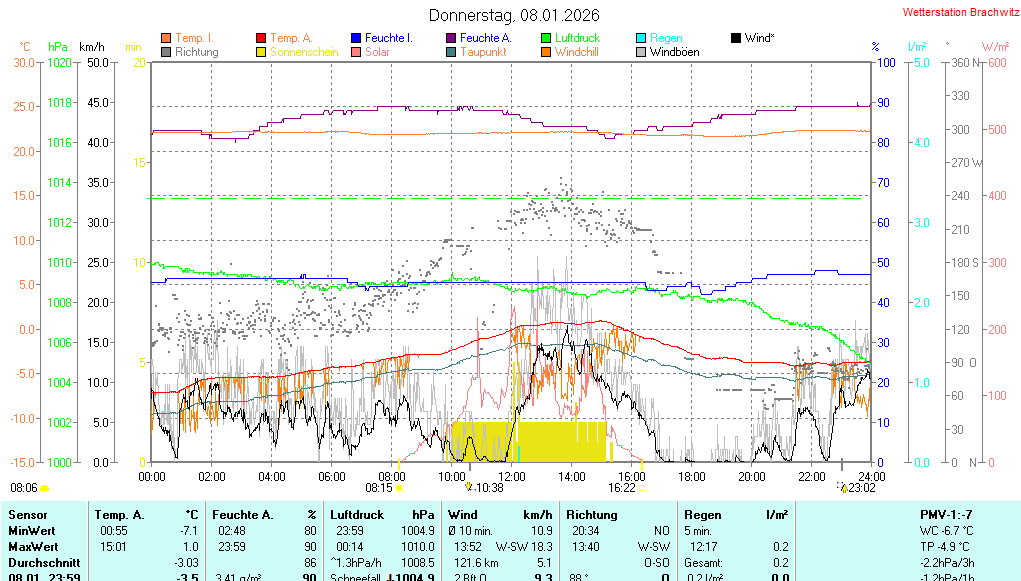The width and height of the screenshot is (1021, 581).
Task: Click the pink Solar legend square
Action: pyautogui.click(x=356, y=52)
